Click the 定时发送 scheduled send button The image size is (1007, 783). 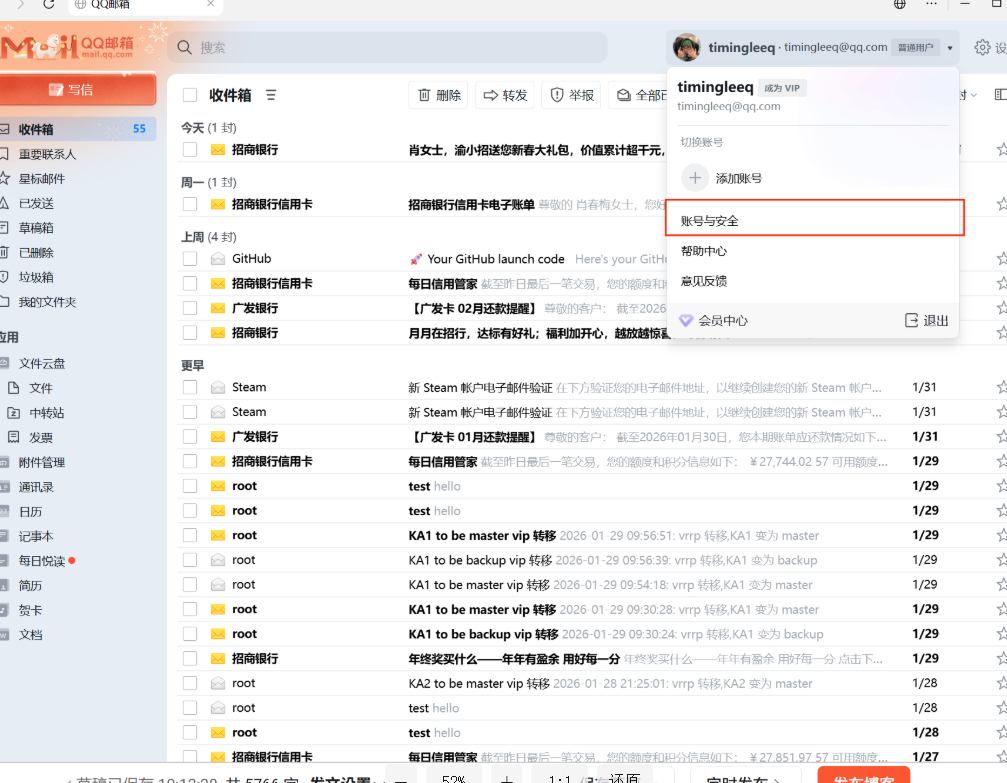[x=745, y=777]
